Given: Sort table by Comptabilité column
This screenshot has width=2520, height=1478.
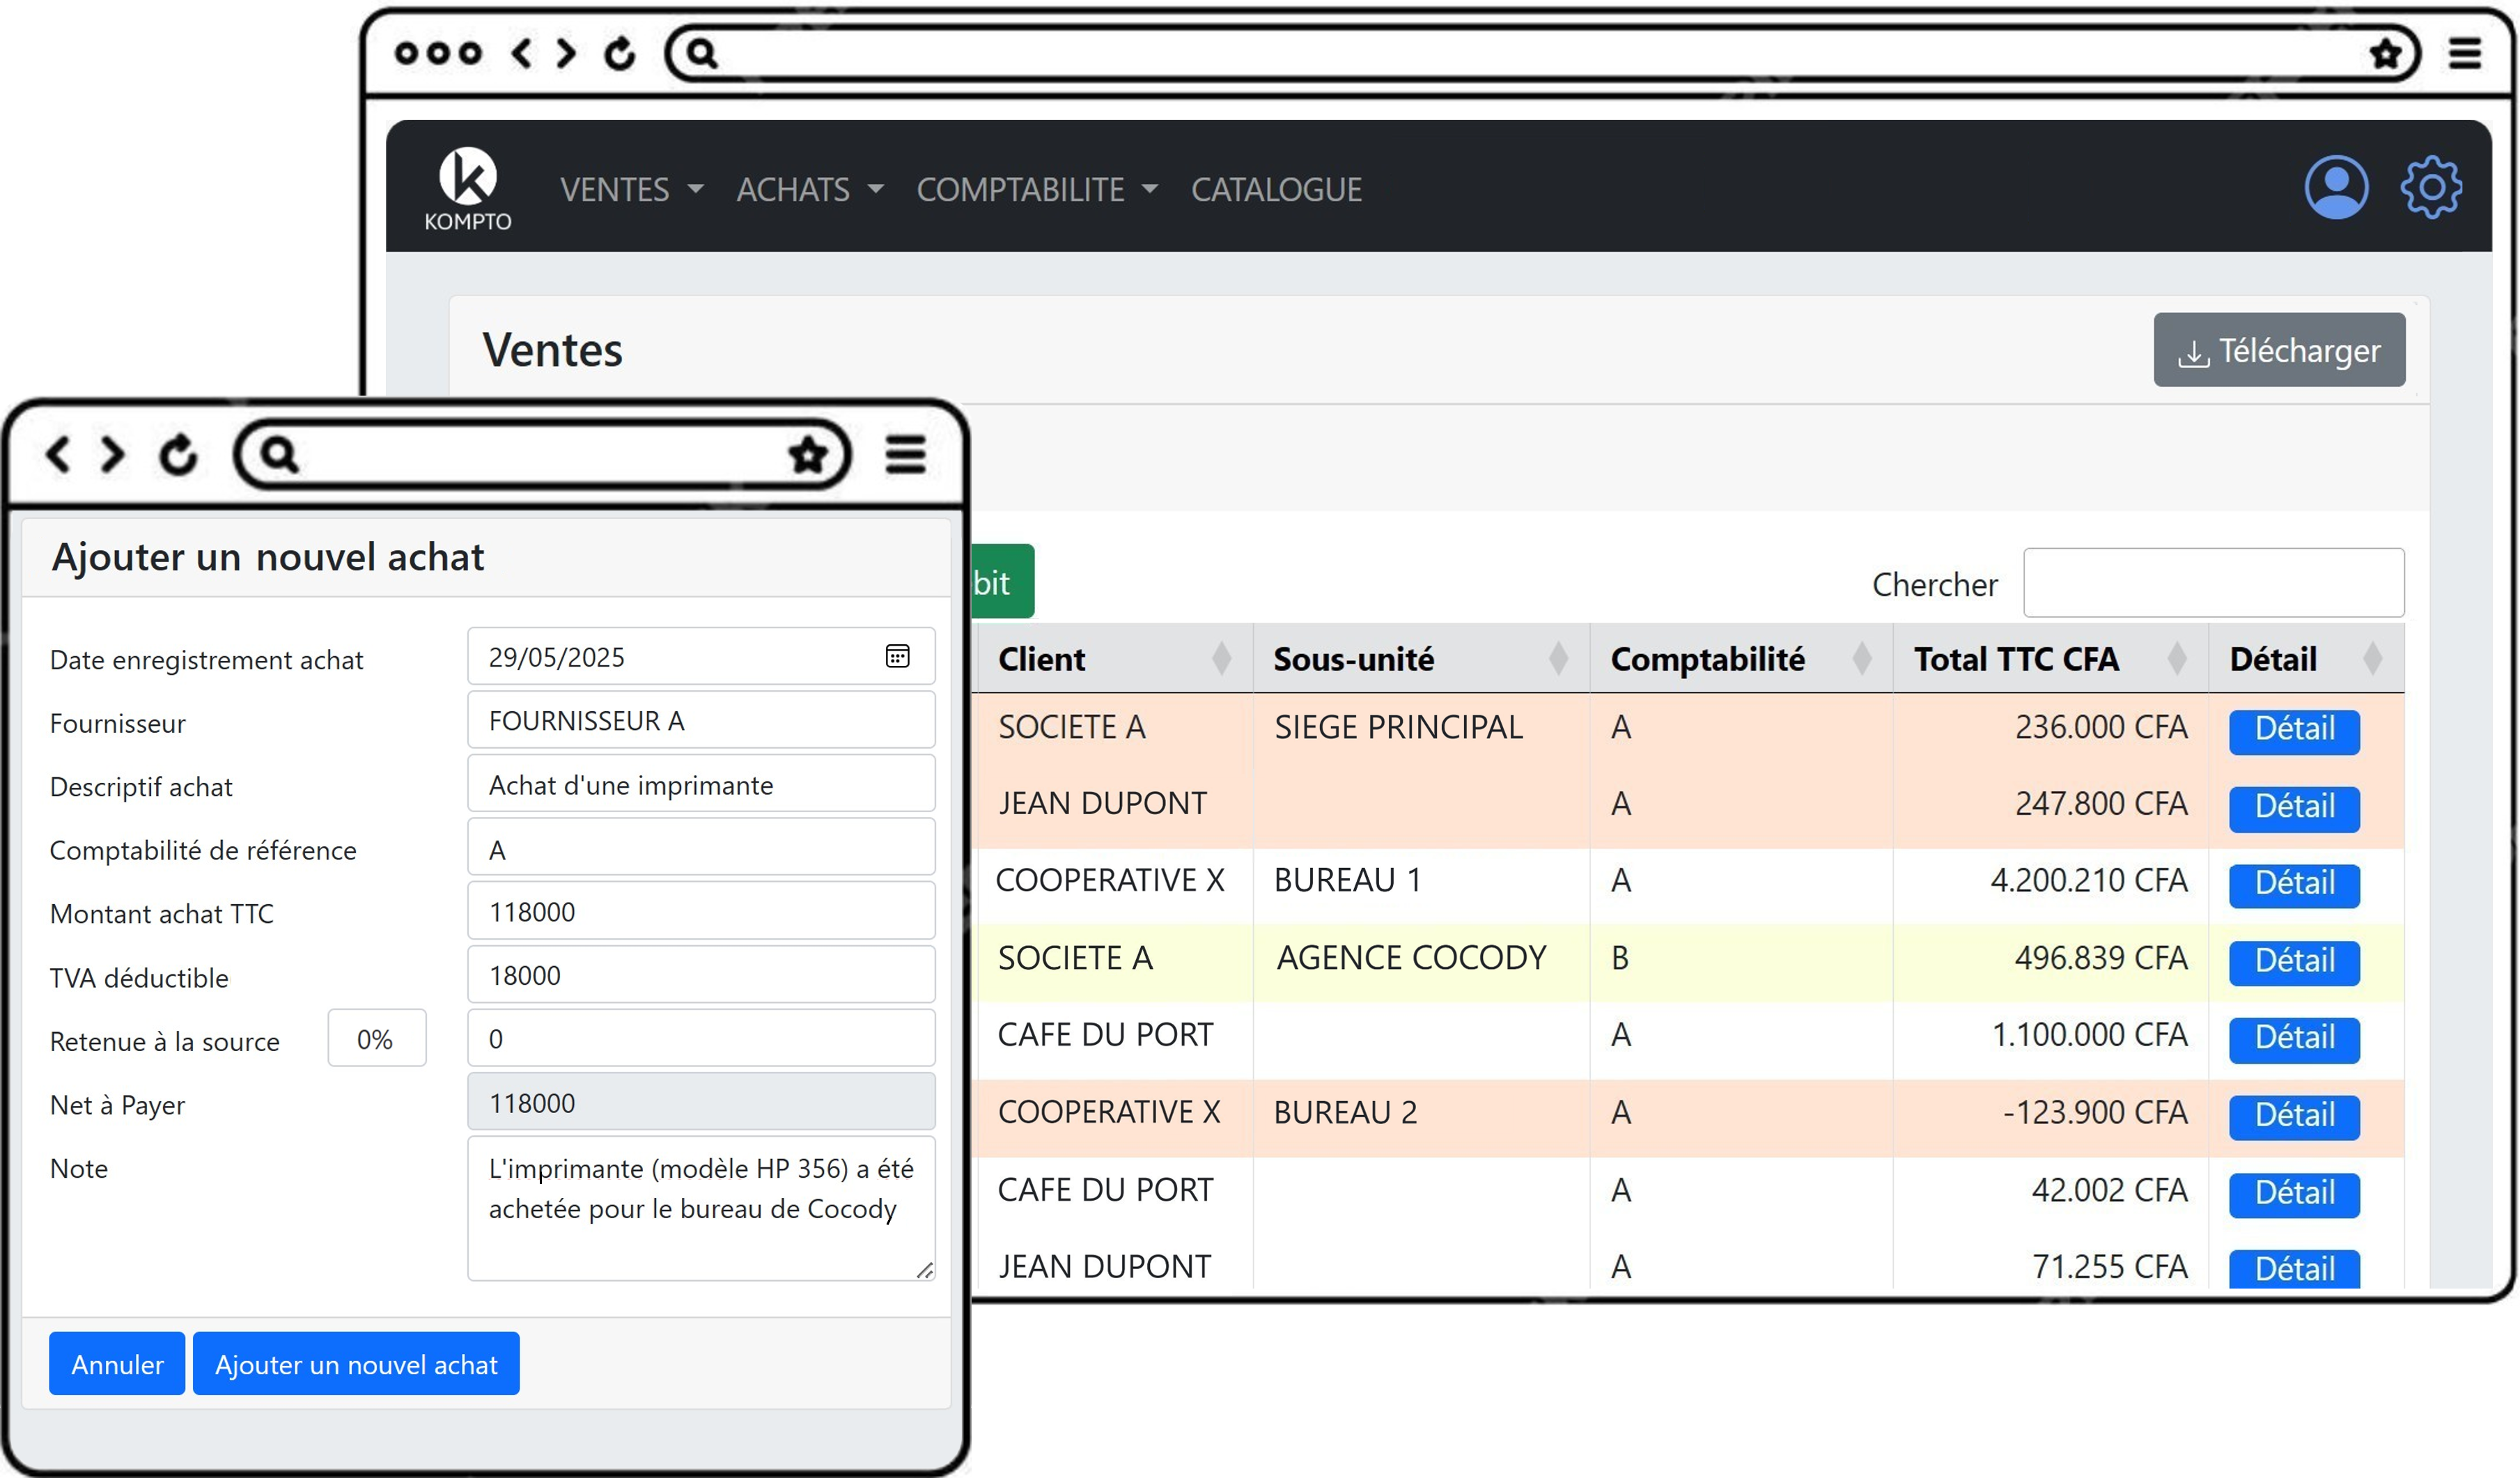Looking at the screenshot, I should click(x=1861, y=659).
